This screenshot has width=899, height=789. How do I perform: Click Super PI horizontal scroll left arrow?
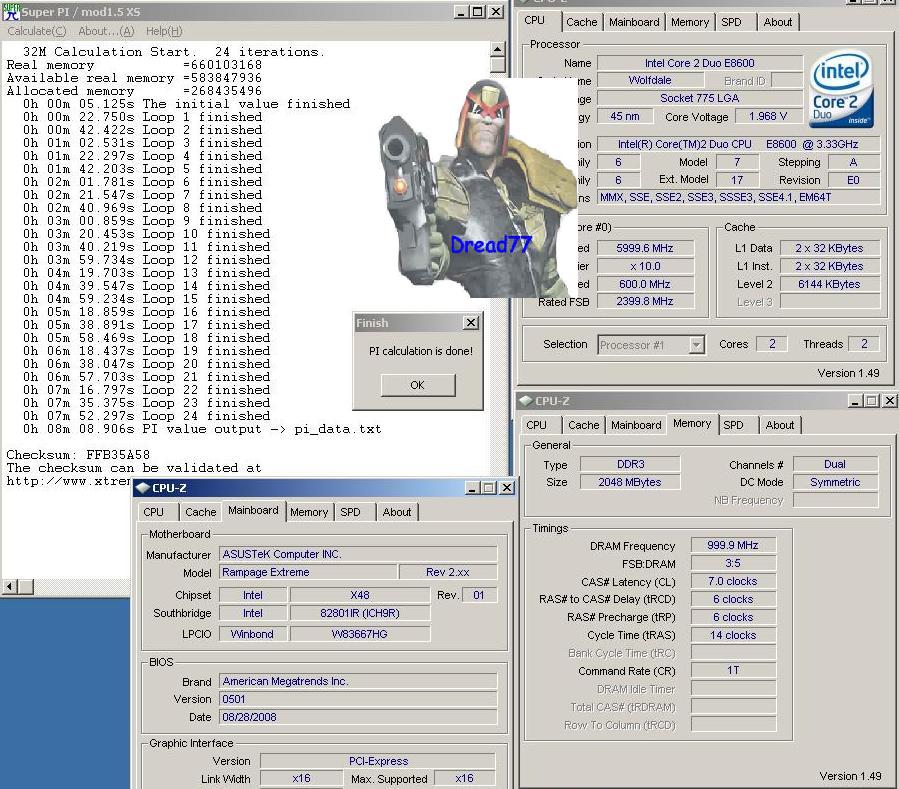coord(9,587)
